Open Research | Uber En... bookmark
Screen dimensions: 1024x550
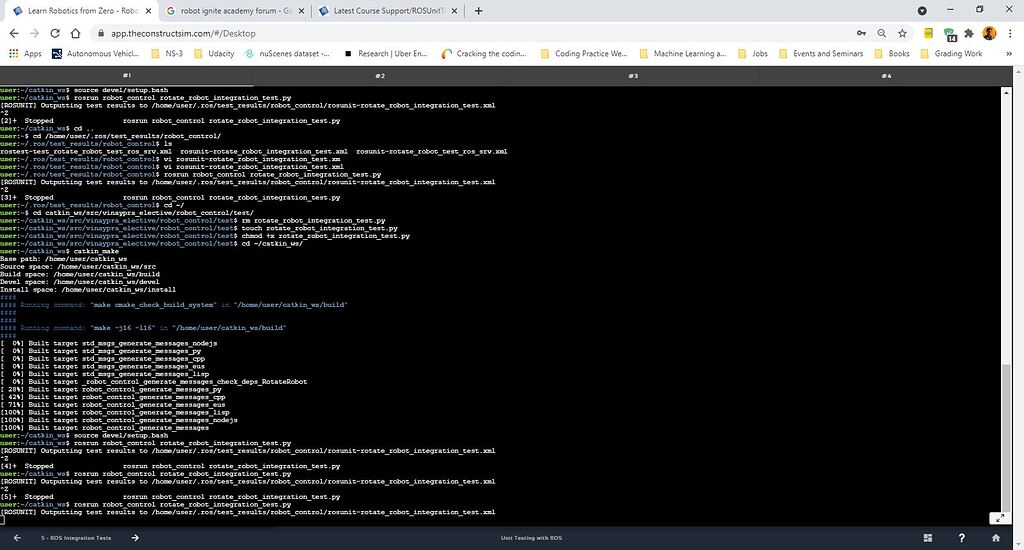click(385, 54)
